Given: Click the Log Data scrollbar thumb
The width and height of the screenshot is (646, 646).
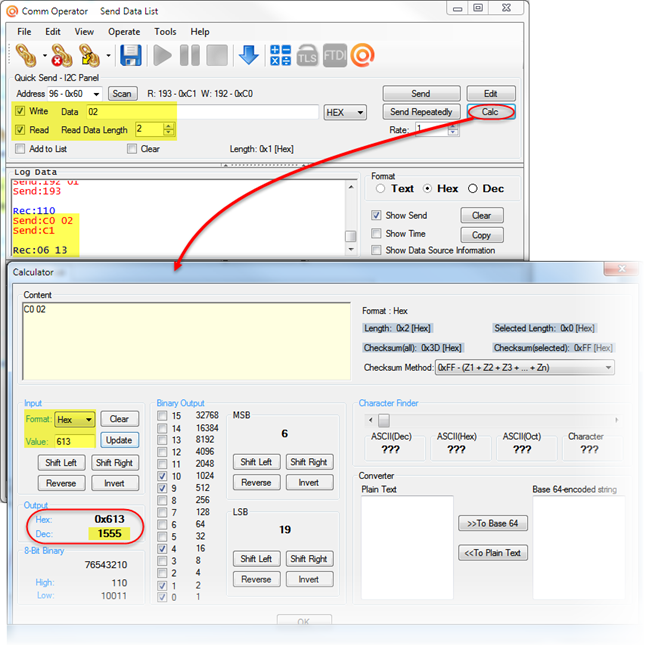Looking at the screenshot, I should point(351,236).
